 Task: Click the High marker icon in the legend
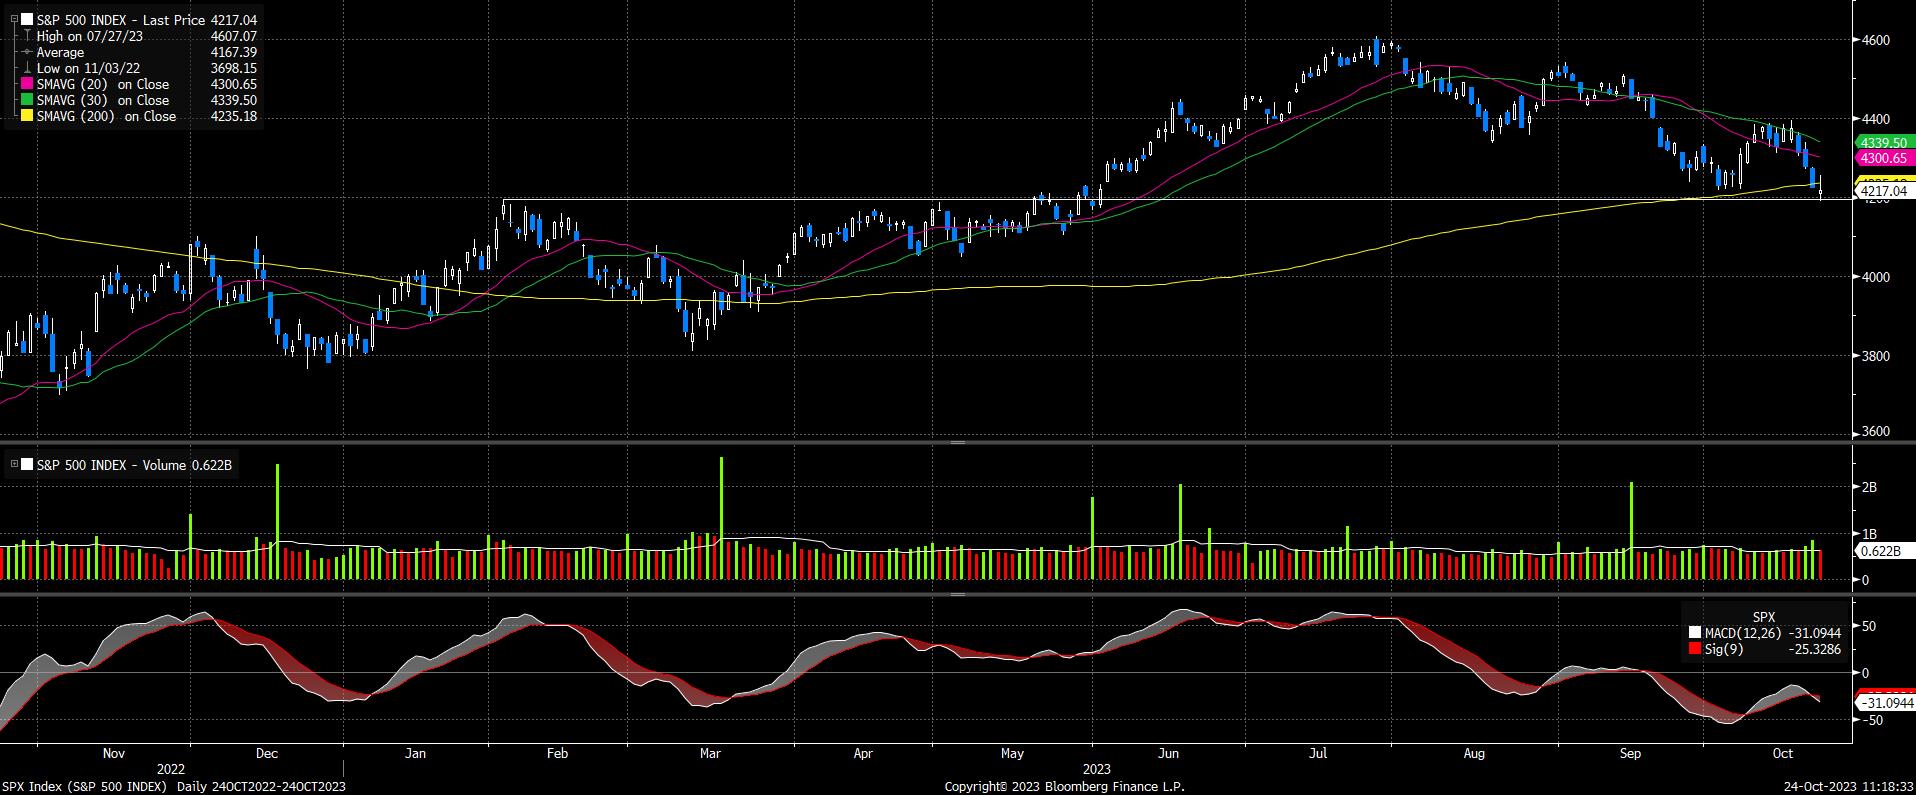click(x=27, y=36)
